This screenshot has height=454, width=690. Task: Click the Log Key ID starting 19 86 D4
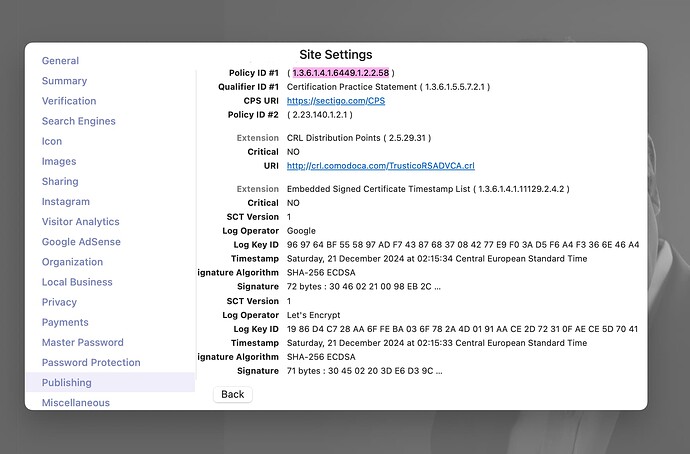coord(462,329)
